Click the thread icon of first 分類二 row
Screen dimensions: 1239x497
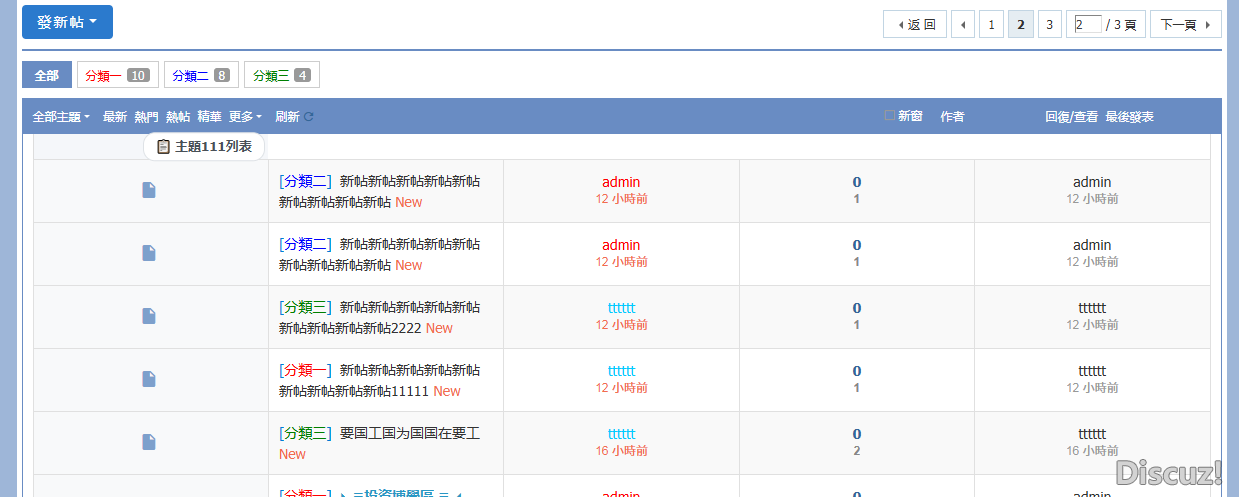(x=149, y=190)
